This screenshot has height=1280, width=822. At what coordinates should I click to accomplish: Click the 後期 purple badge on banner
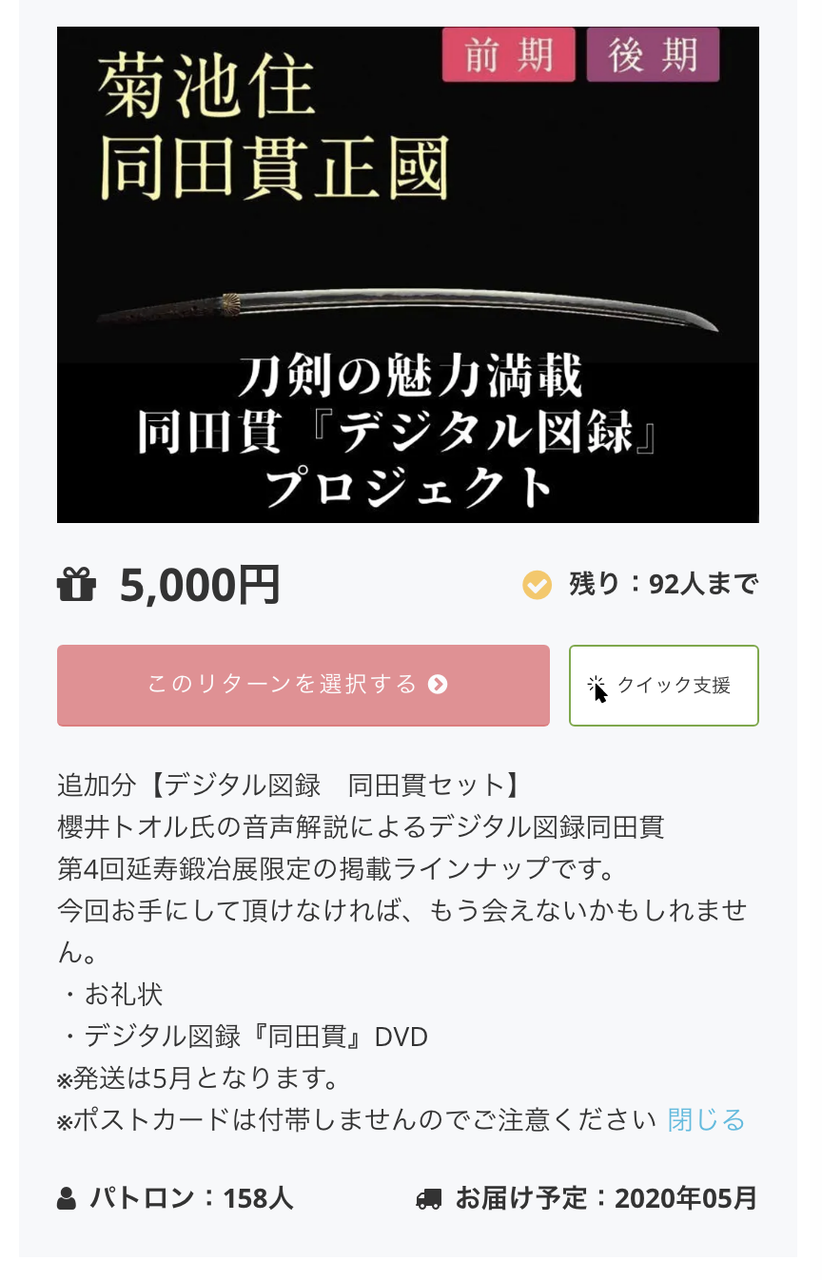click(653, 54)
